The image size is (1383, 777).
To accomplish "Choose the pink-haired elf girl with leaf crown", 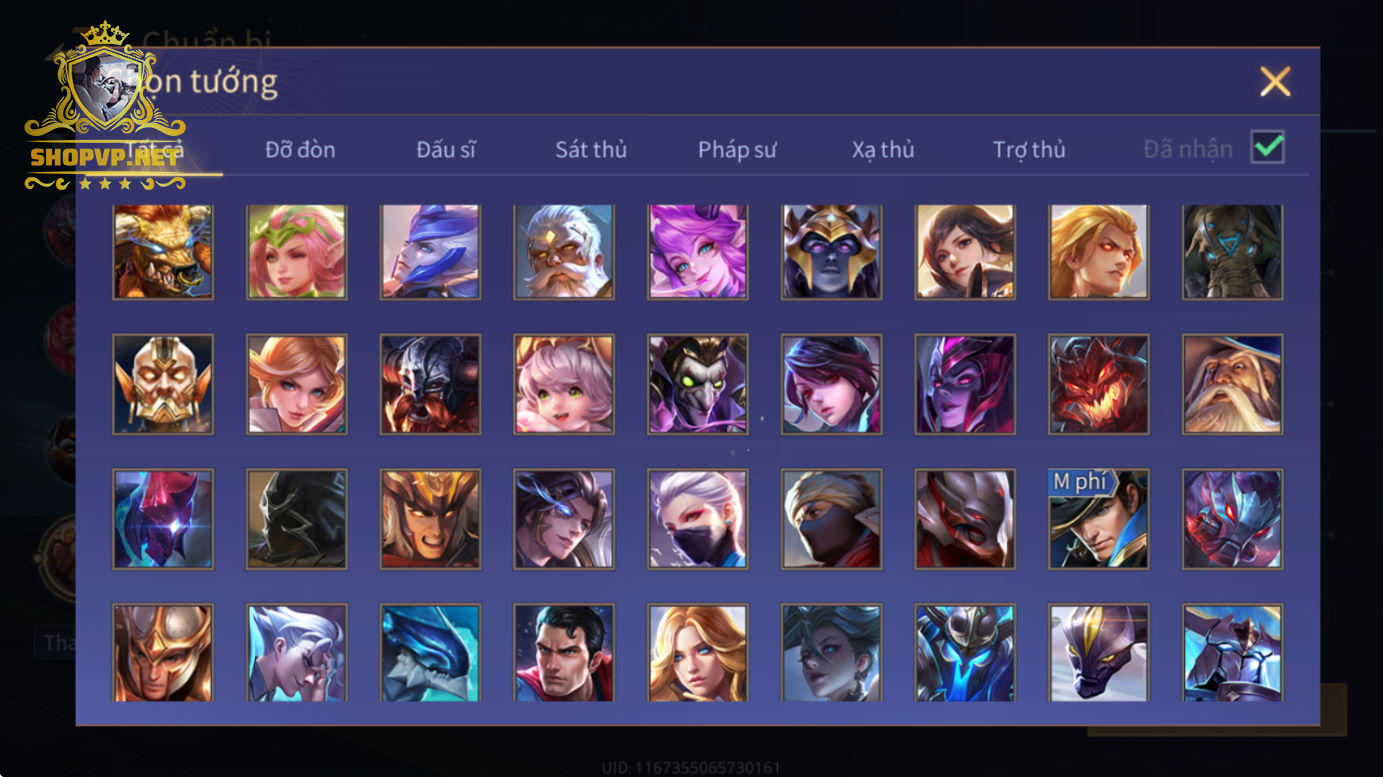I will 297,252.
